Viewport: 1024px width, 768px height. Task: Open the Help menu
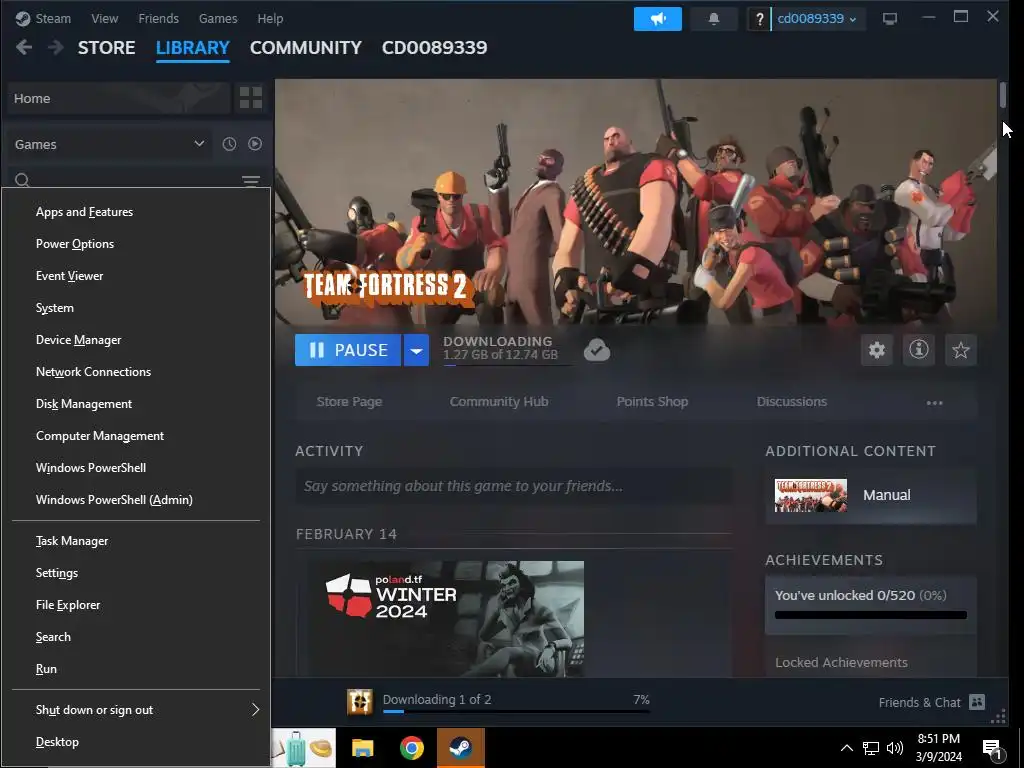pyautogui.click(x=270, y=18)
